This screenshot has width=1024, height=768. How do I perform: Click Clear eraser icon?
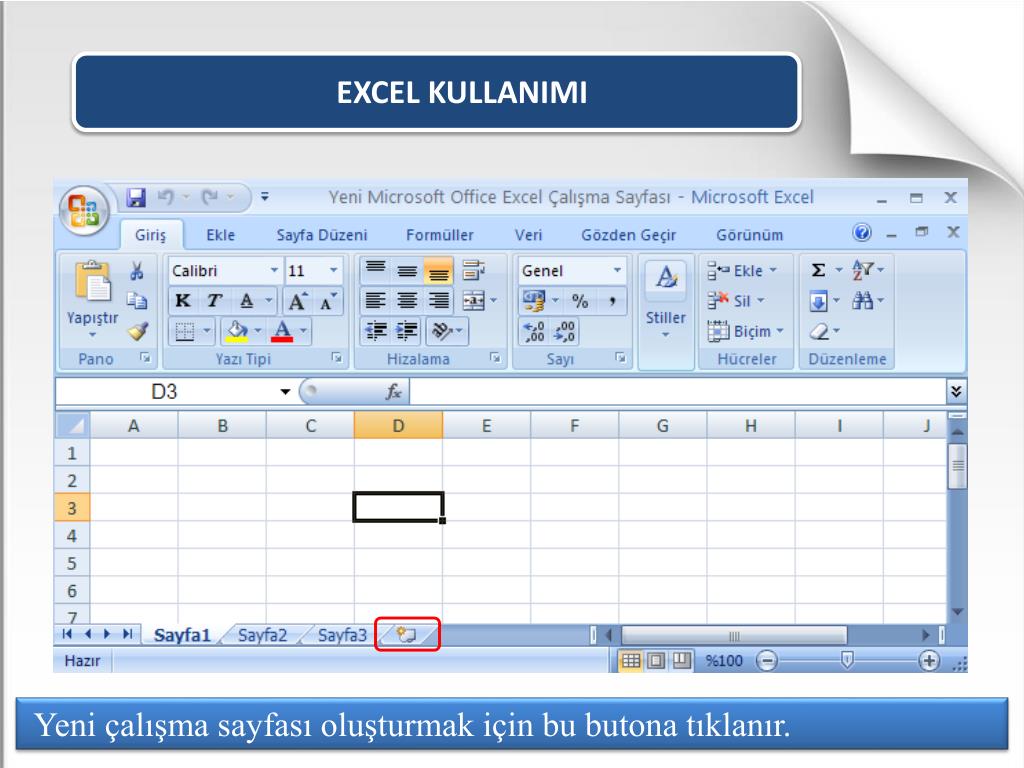pyautogui.click(x=819, y=332)
